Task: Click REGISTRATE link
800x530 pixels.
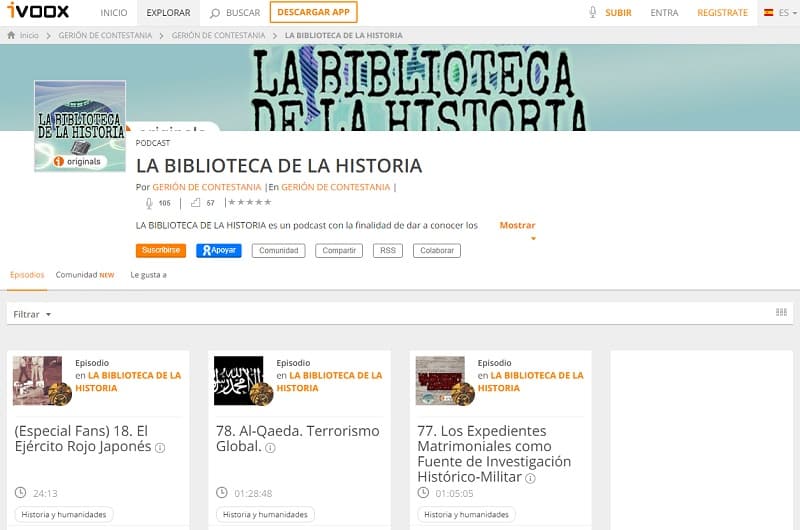Action: click(x=722, y=13)
